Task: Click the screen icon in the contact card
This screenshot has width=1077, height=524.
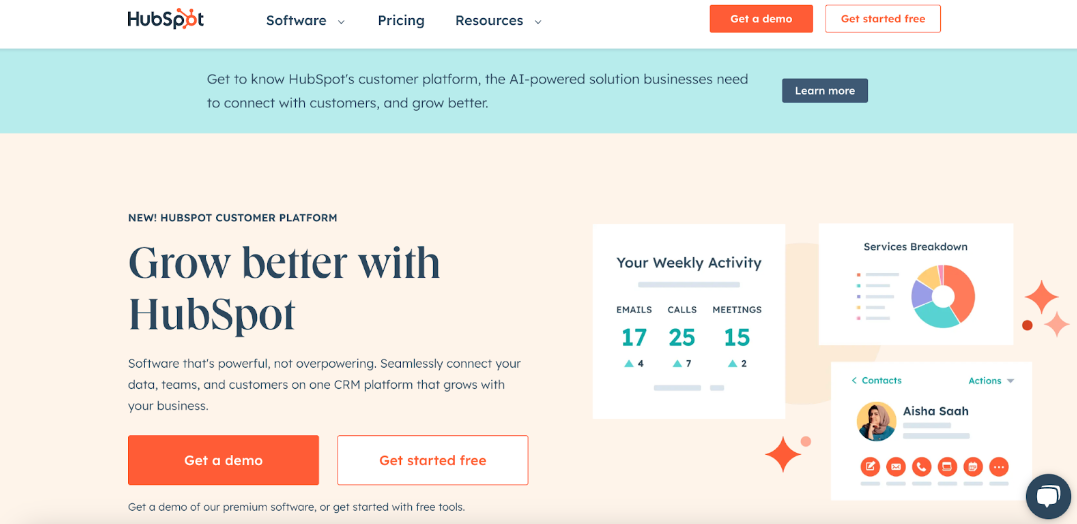Action: coord(947,467)
